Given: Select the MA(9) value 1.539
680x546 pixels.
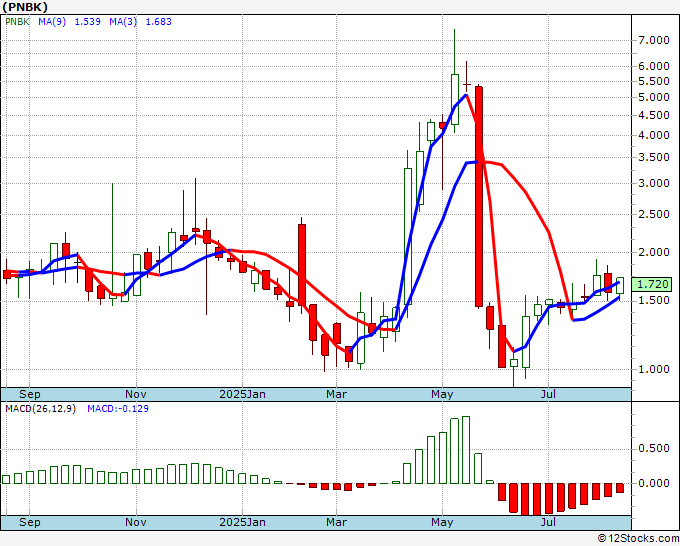Looking at the screenshot, I should tap(88, 22).
